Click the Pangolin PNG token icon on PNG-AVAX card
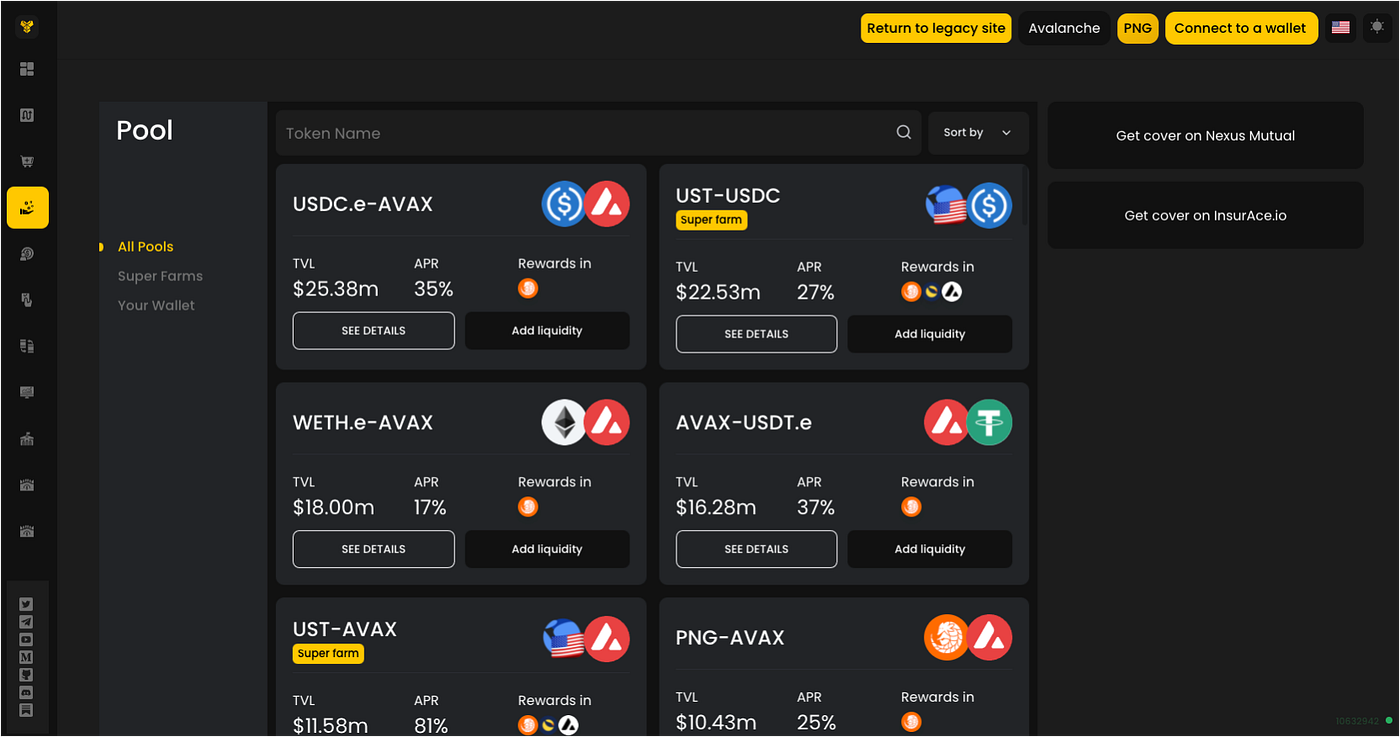 (x=946, y=637)
